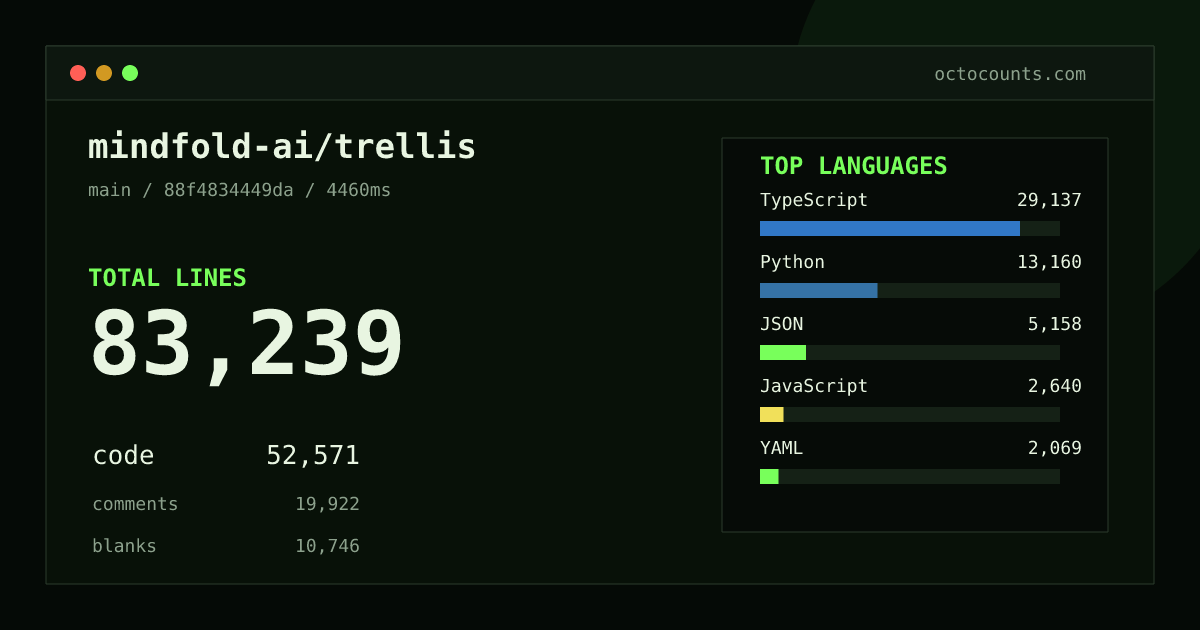Click the Python language label
Image resolution: width=1200 pixels, height=630 pixels.
coord(792,262)
